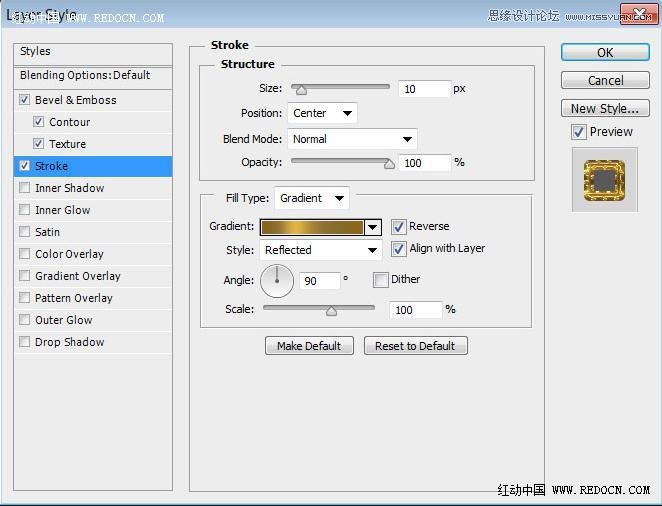Uncheck Align with Layer
Viewport: 662px width, 506px height.
(399, 249)
